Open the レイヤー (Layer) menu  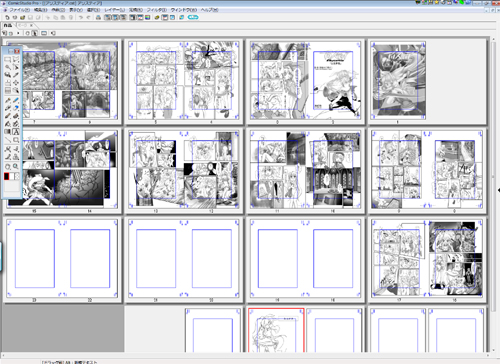click(115, 10)
